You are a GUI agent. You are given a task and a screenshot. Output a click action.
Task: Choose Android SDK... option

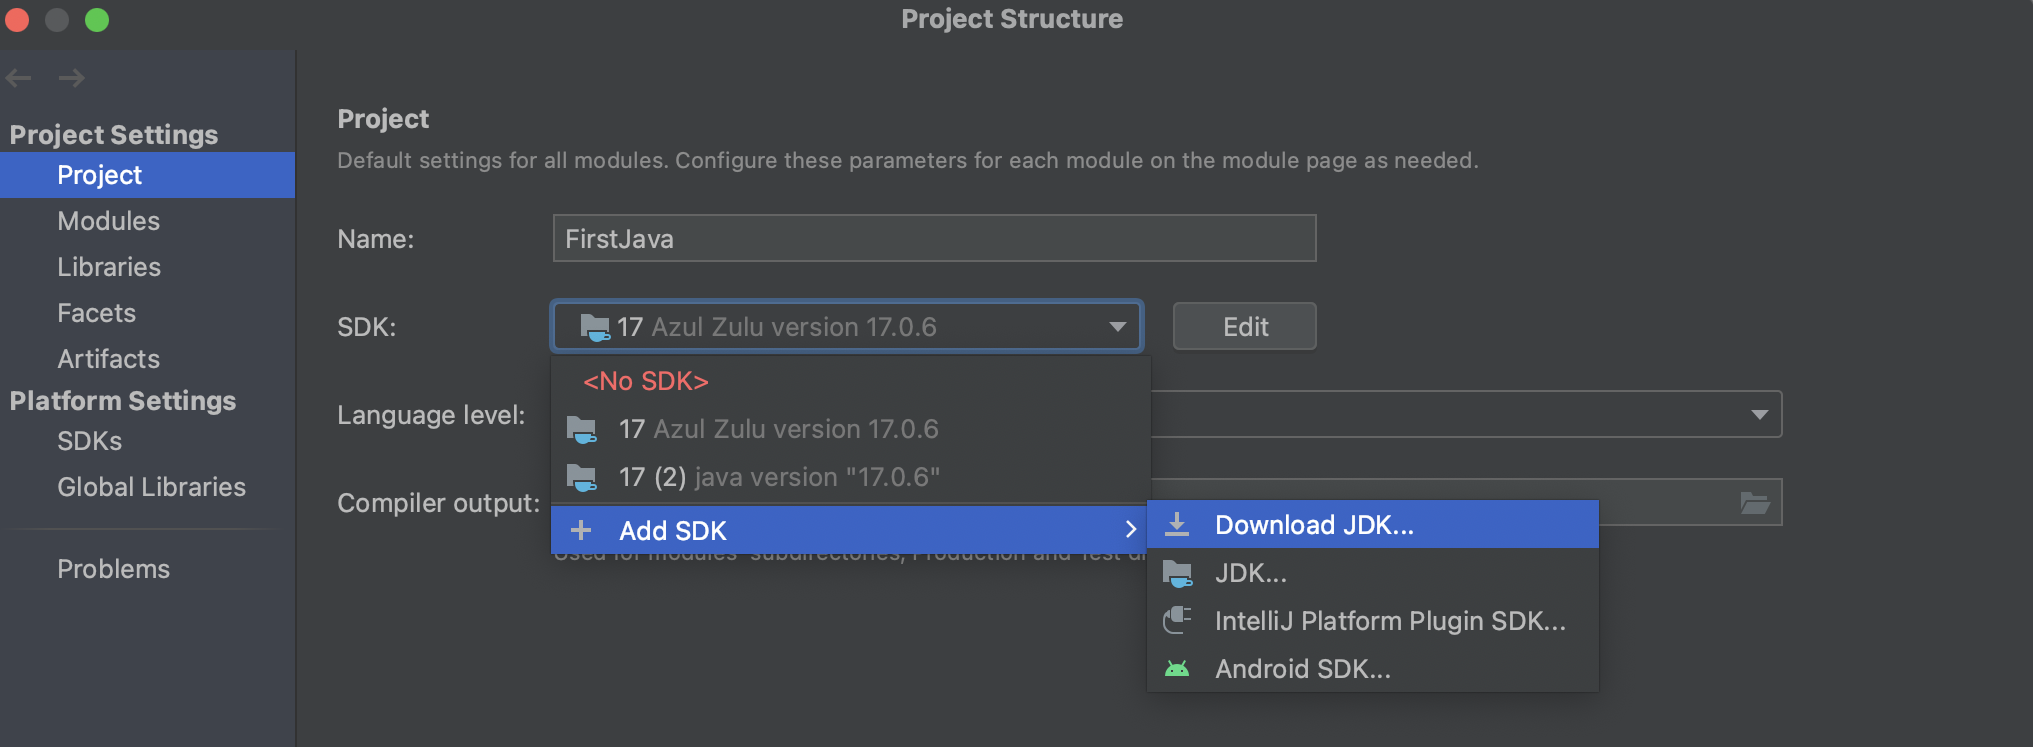coord(1373,668)
